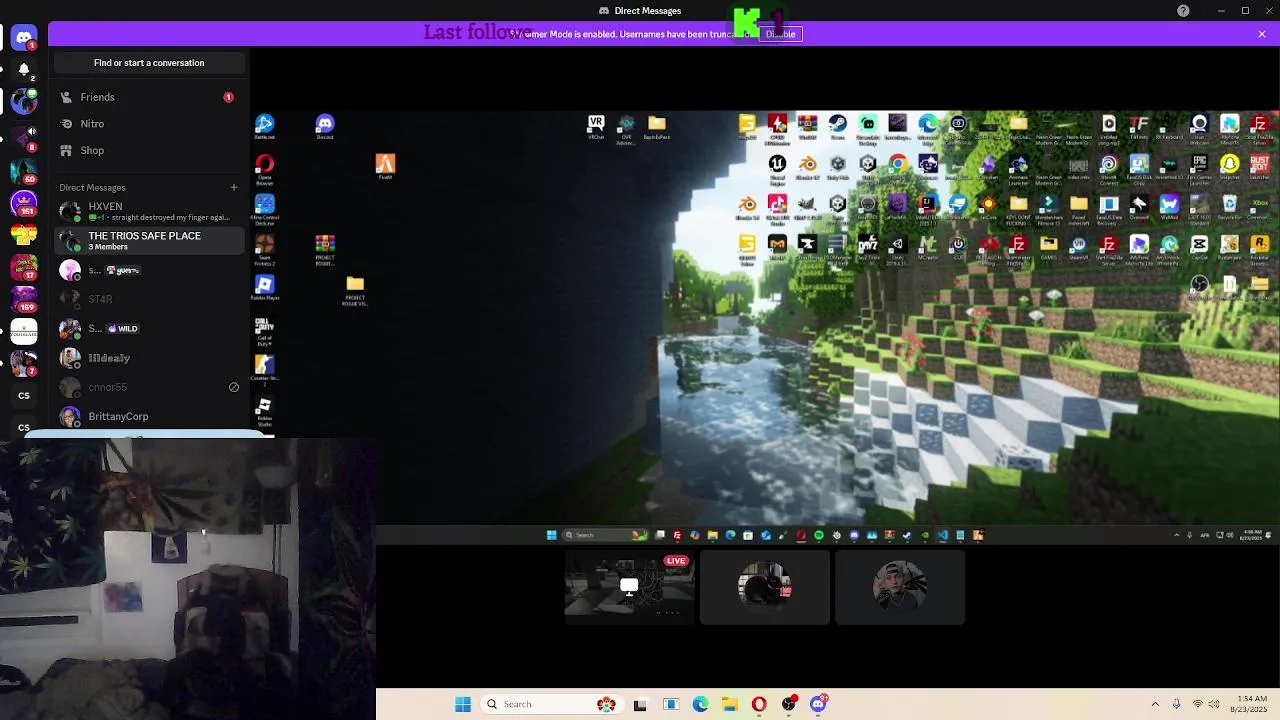Open BrittanyCorp direct message
This screenshot has height=720, width=1280.
point(149,416)
